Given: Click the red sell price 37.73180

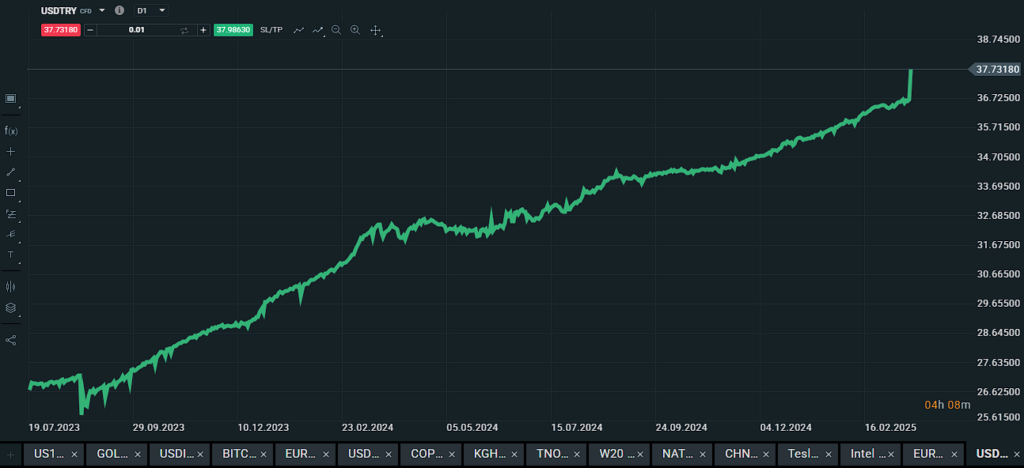Looking at the screenshot, I should click(61, 30).
